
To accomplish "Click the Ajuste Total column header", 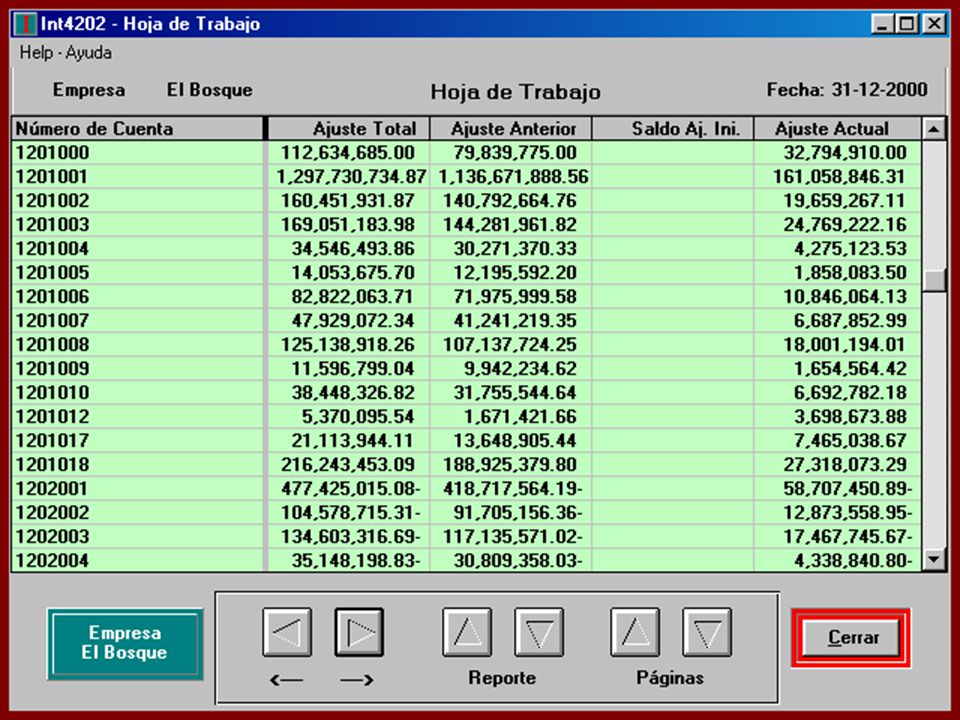I will pos(349,129).
